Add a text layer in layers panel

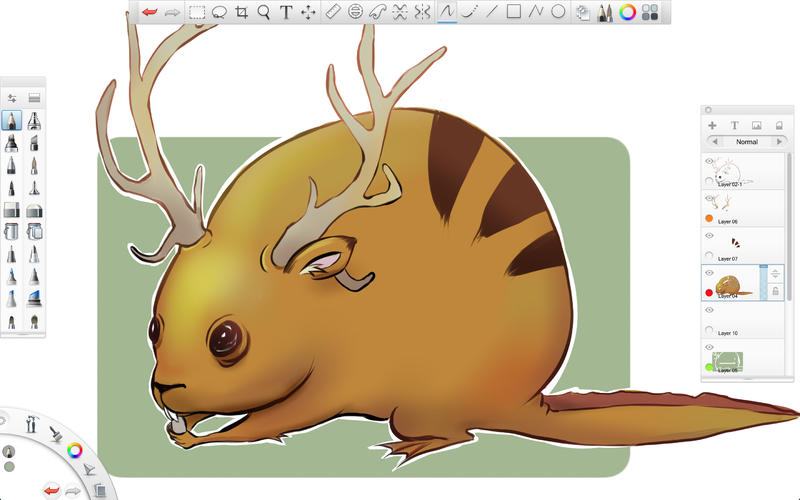pyautogui.click(x=734, y=126)
